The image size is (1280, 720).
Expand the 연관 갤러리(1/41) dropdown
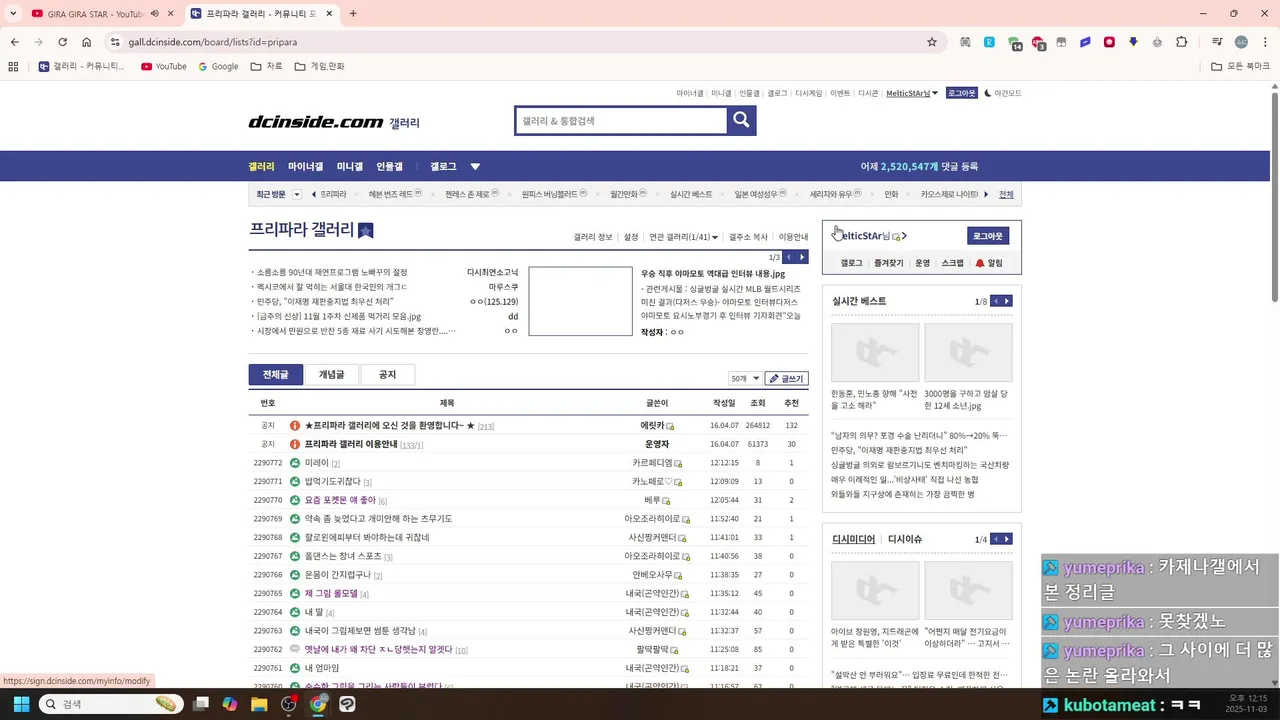click(683, 237)
